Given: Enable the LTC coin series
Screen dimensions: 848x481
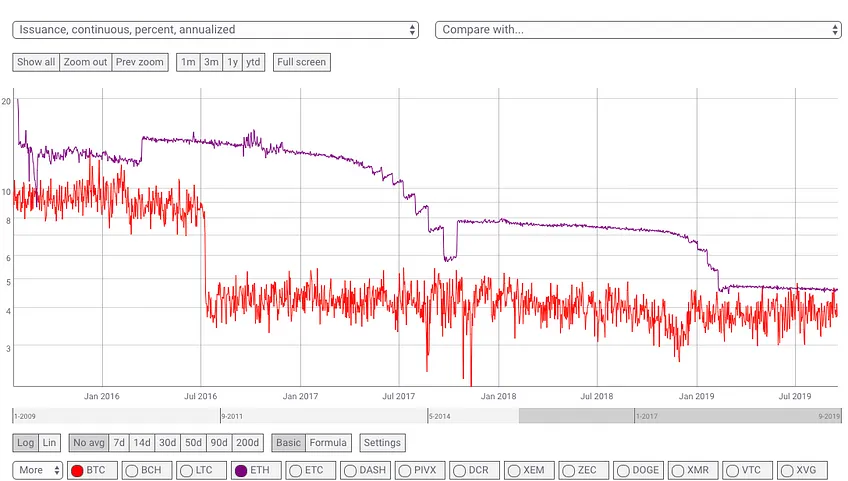Looking at the screenshot, I should click(x=202, y=470).
